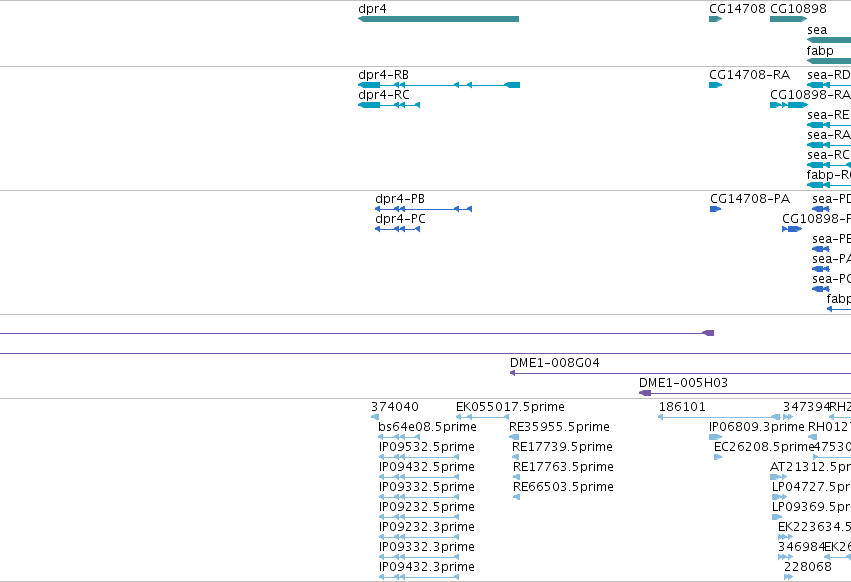Screen dimensions: 851x582
Task: Click the RE35955.5prime EST glyph
Action: (514, 437)
